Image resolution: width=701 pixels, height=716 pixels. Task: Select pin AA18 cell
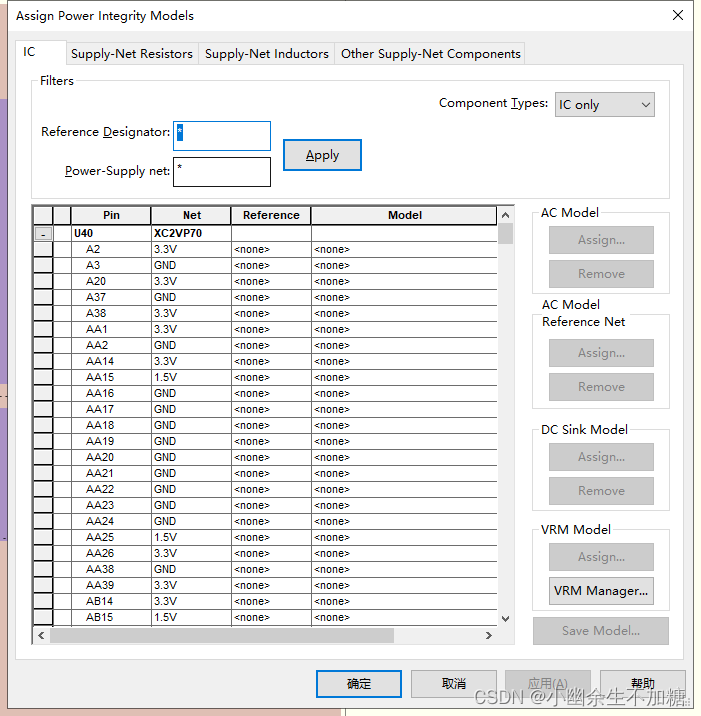(111, 425)
